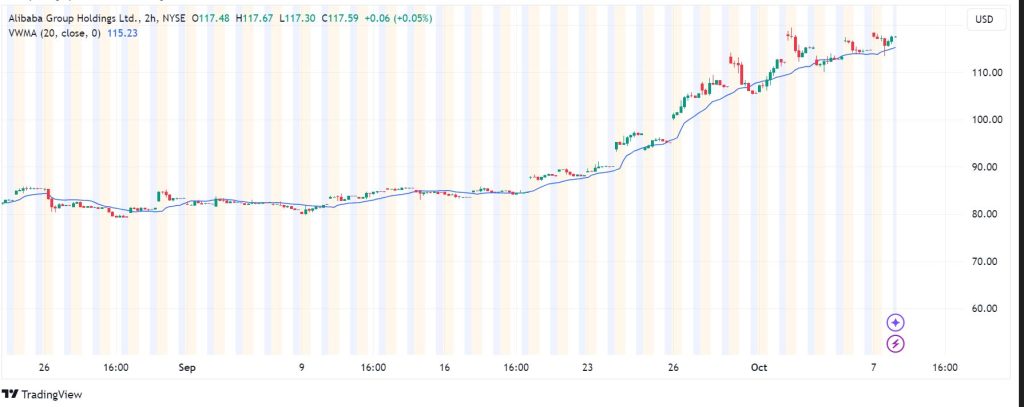Click the 2h interval label in legend
The width and height of the screenshot is (1024, 407).
click(149, 19)
